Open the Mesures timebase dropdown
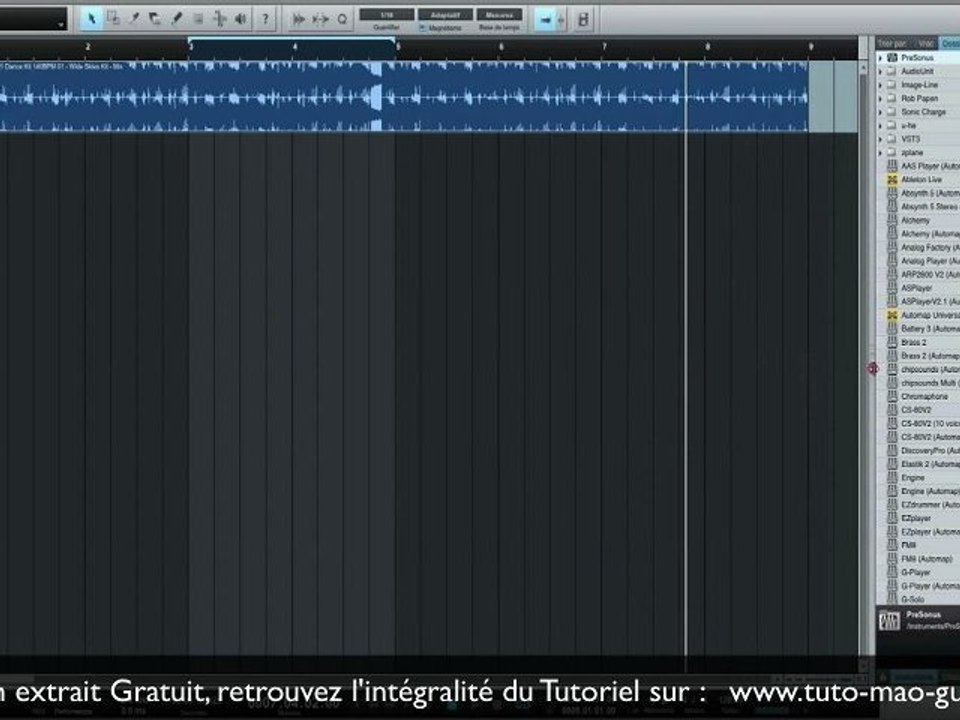This screenshot has height=720, width=960. (499, 15)
